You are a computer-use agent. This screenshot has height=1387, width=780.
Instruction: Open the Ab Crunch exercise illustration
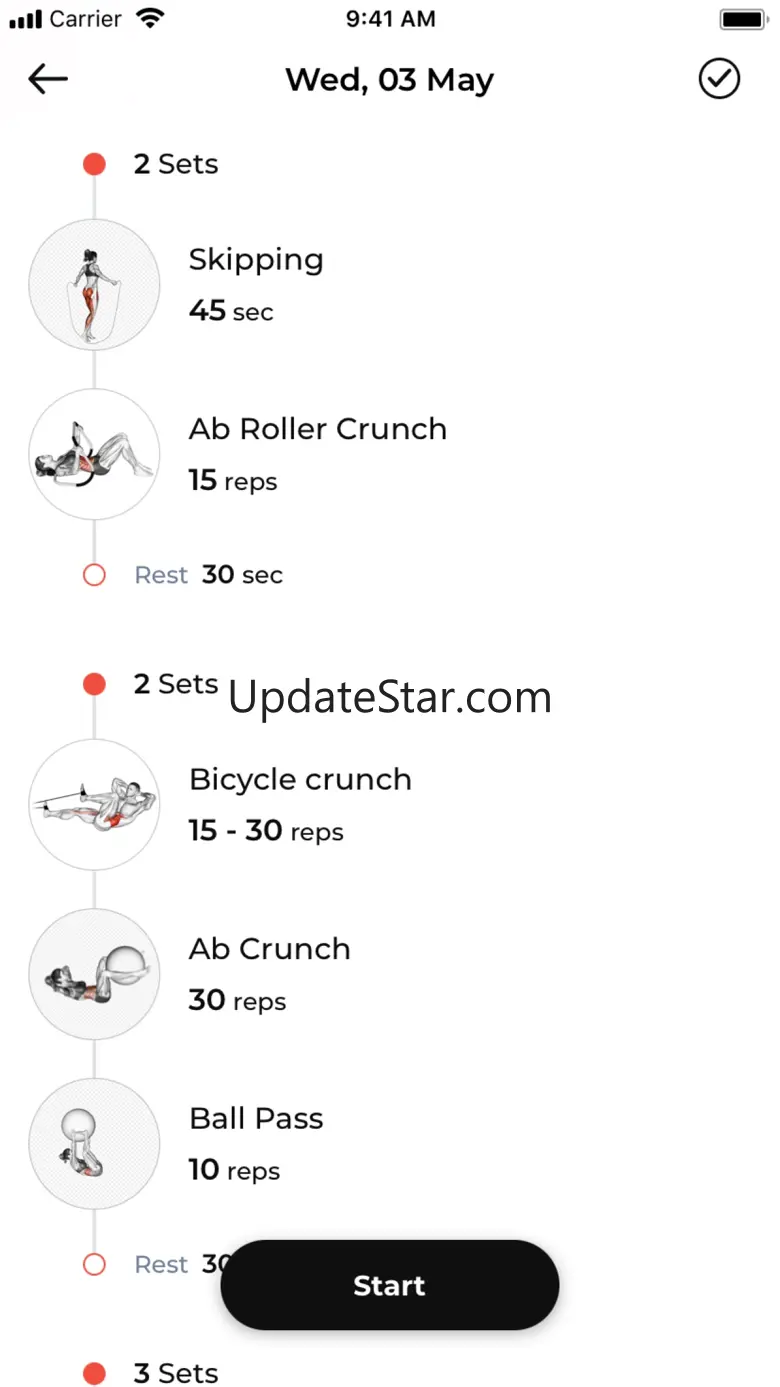(94, 974)
